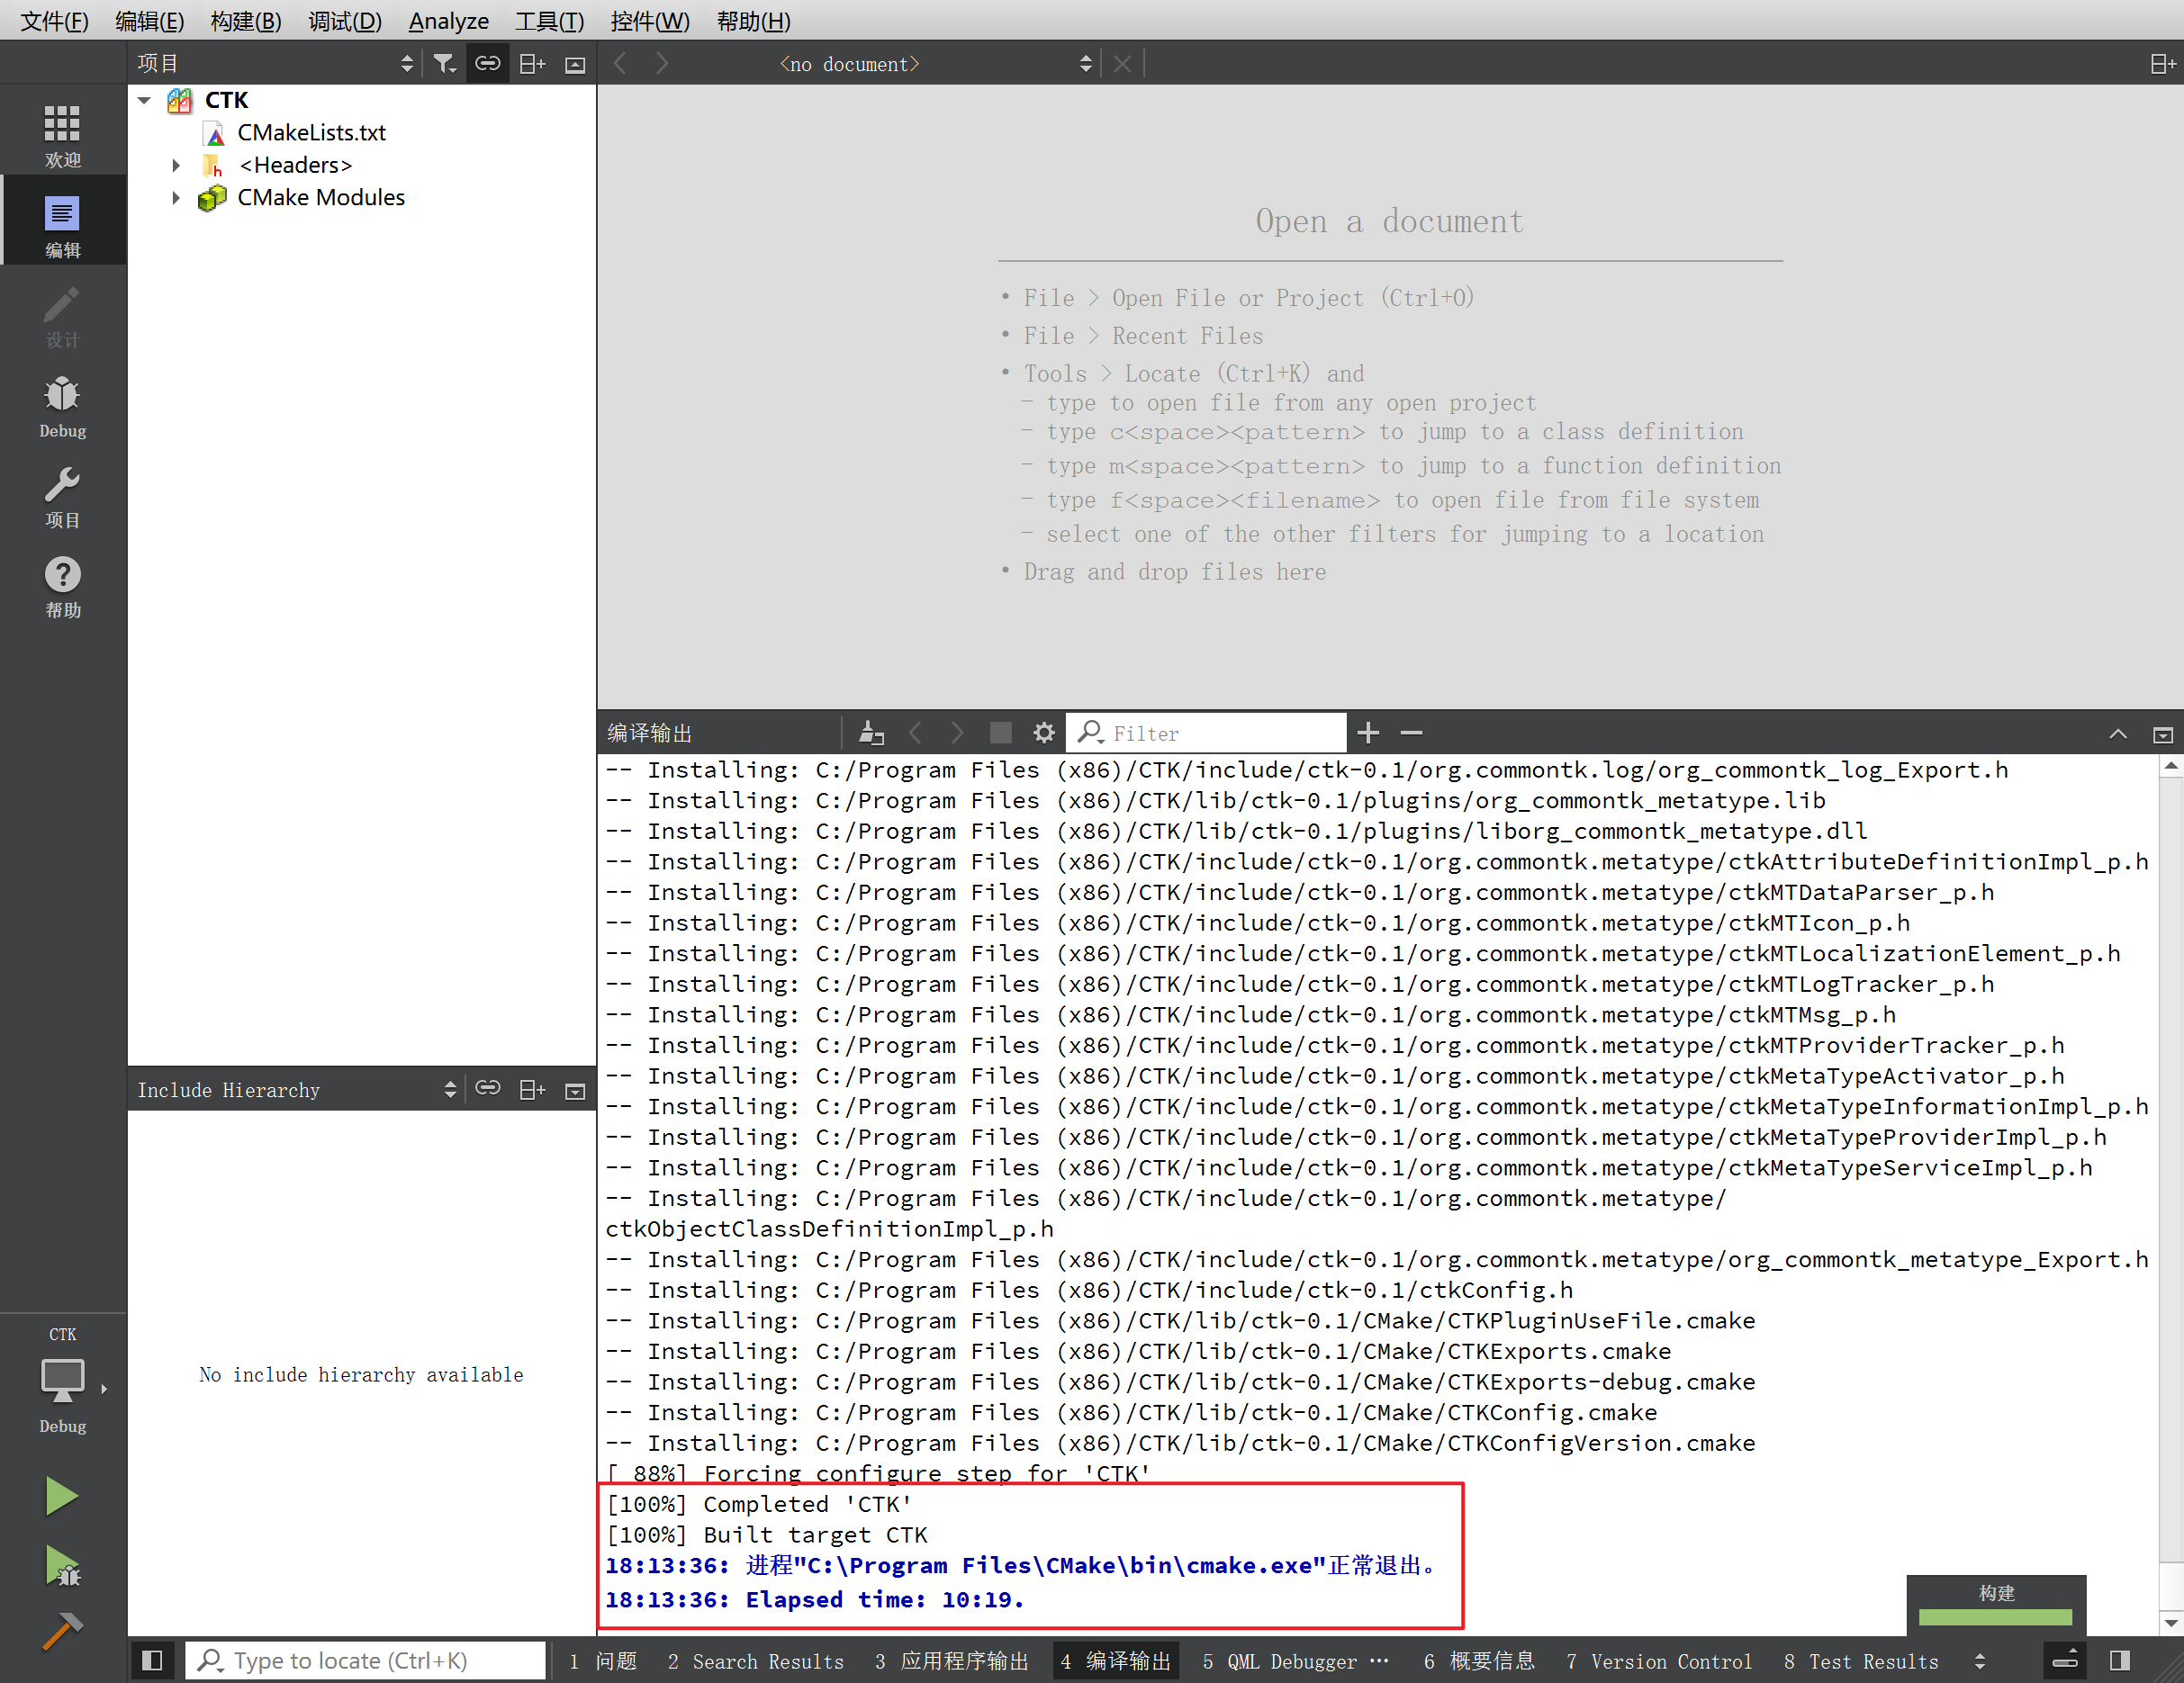Expand the CMake Modules node
The width and height of the screenshot is (2184, 1683).
coord(176,198)
